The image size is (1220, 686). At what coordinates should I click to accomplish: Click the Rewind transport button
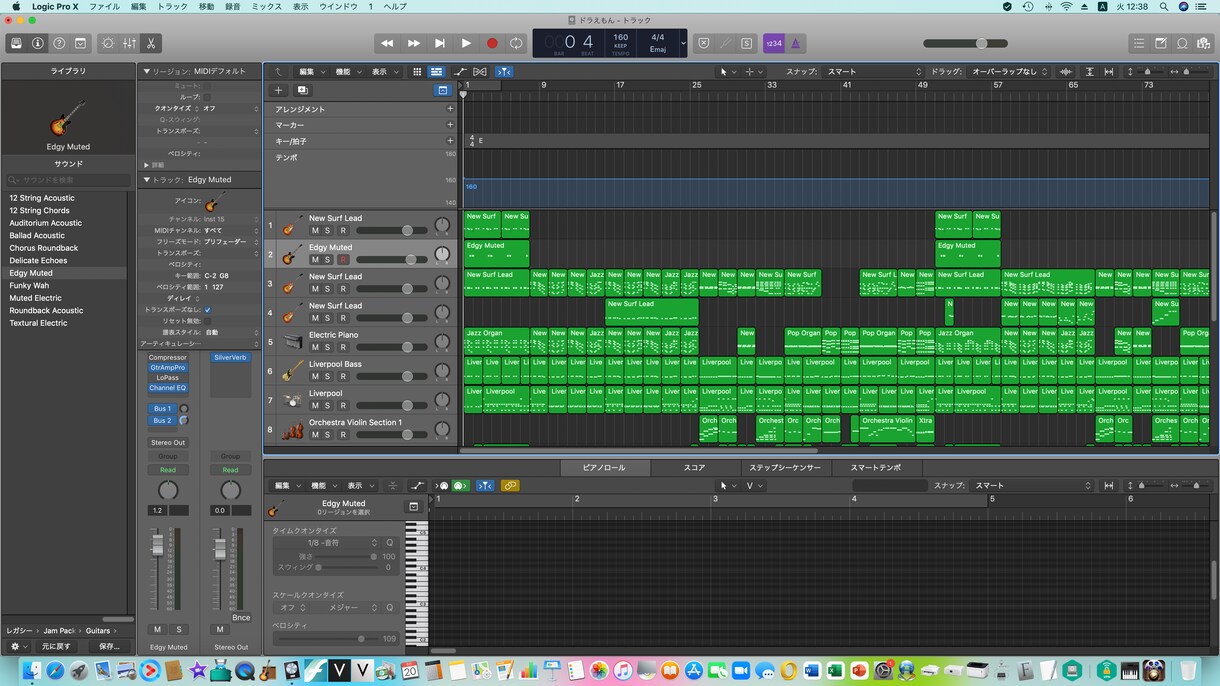pos(387,43)
